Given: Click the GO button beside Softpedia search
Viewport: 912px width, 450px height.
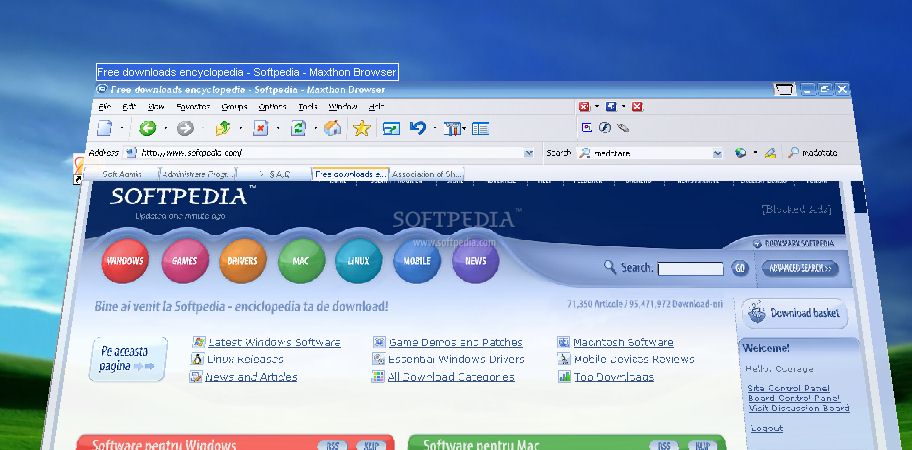Looking at the screenshot, I should [739, 269].
